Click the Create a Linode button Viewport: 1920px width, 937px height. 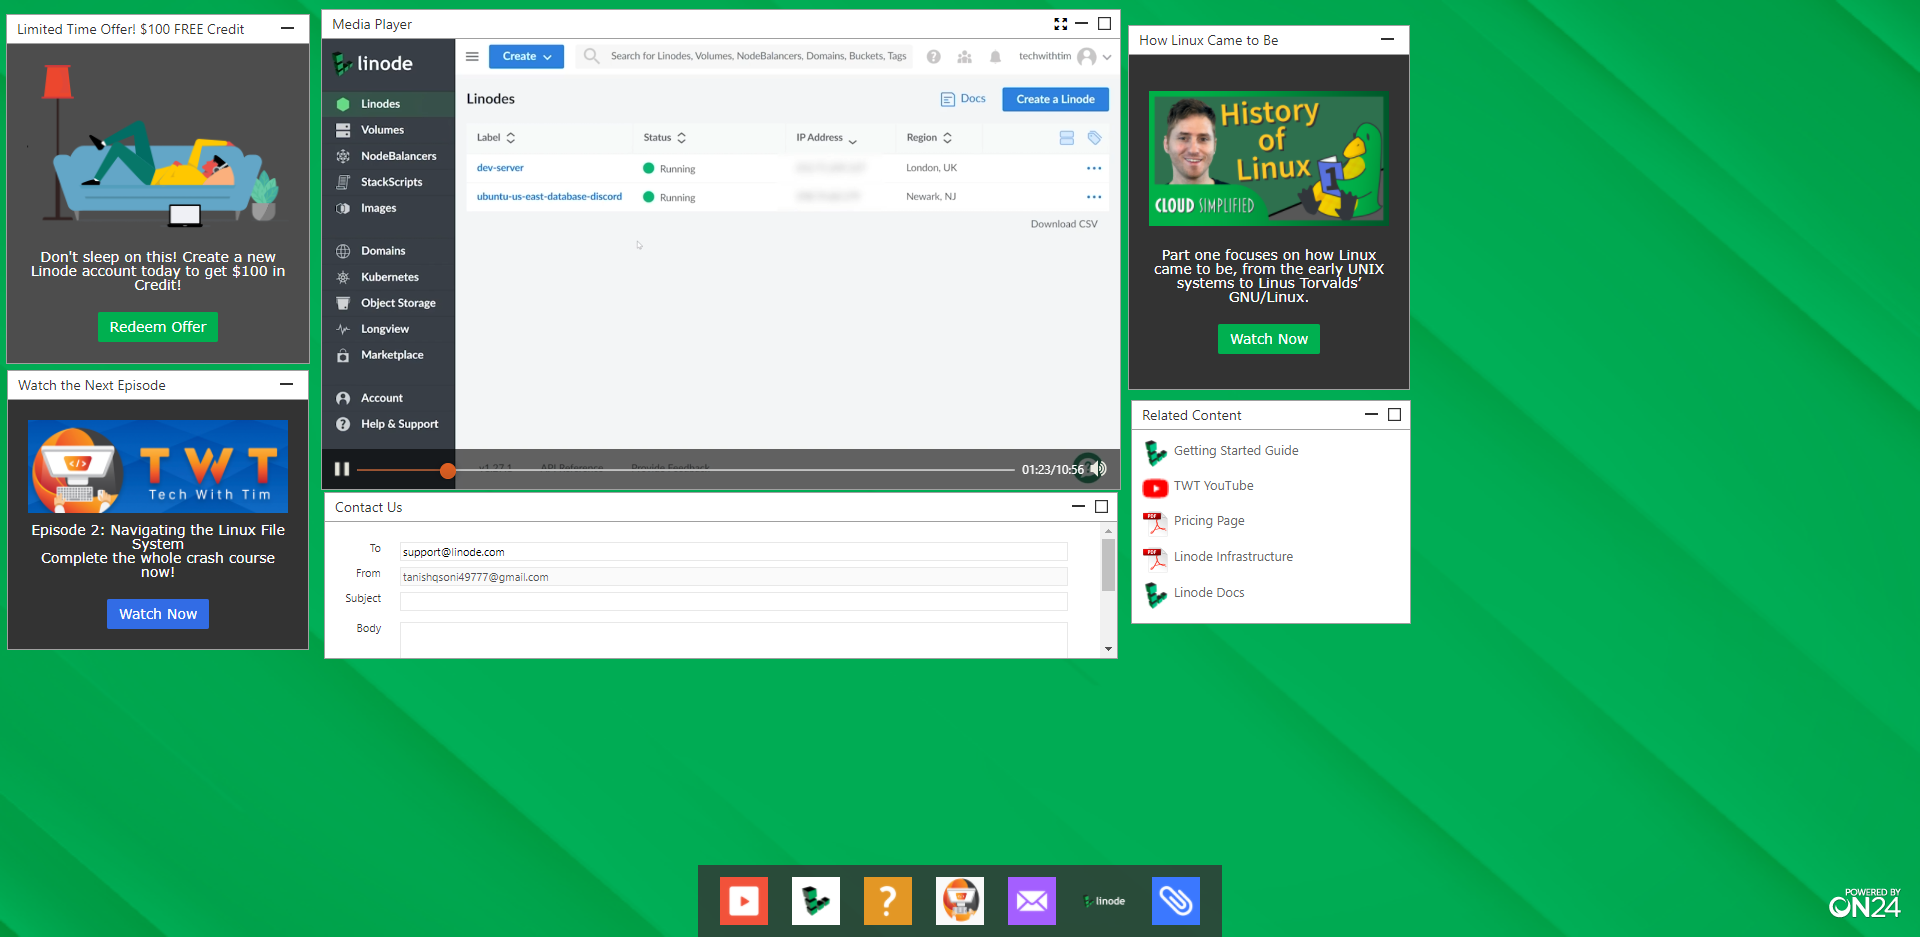(x=1055, y=99)
